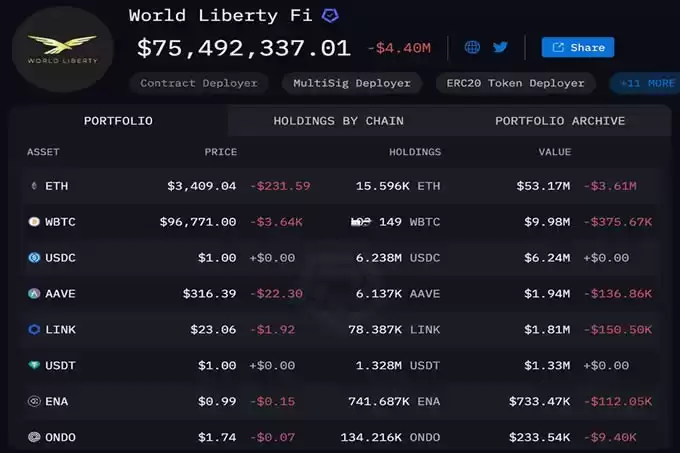
Task: Click the USDT token icon
Action: [x=34, y=365]
